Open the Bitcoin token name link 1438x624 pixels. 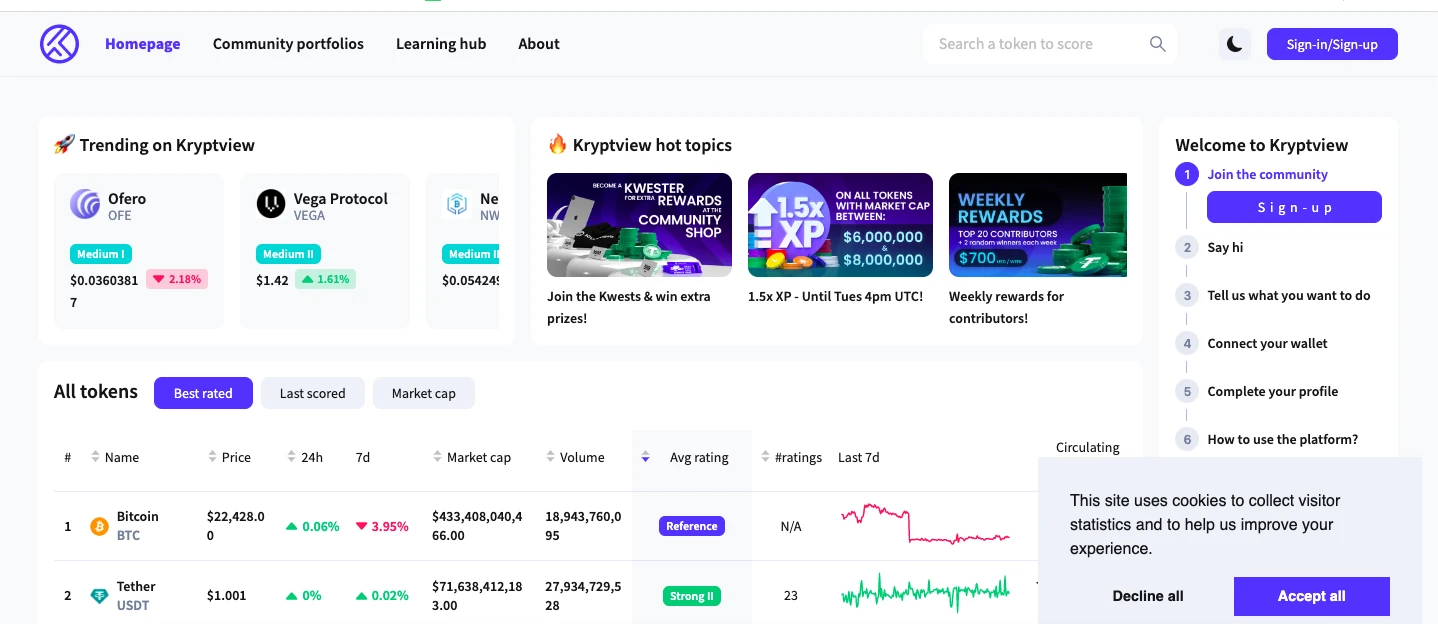coord(138,517)
